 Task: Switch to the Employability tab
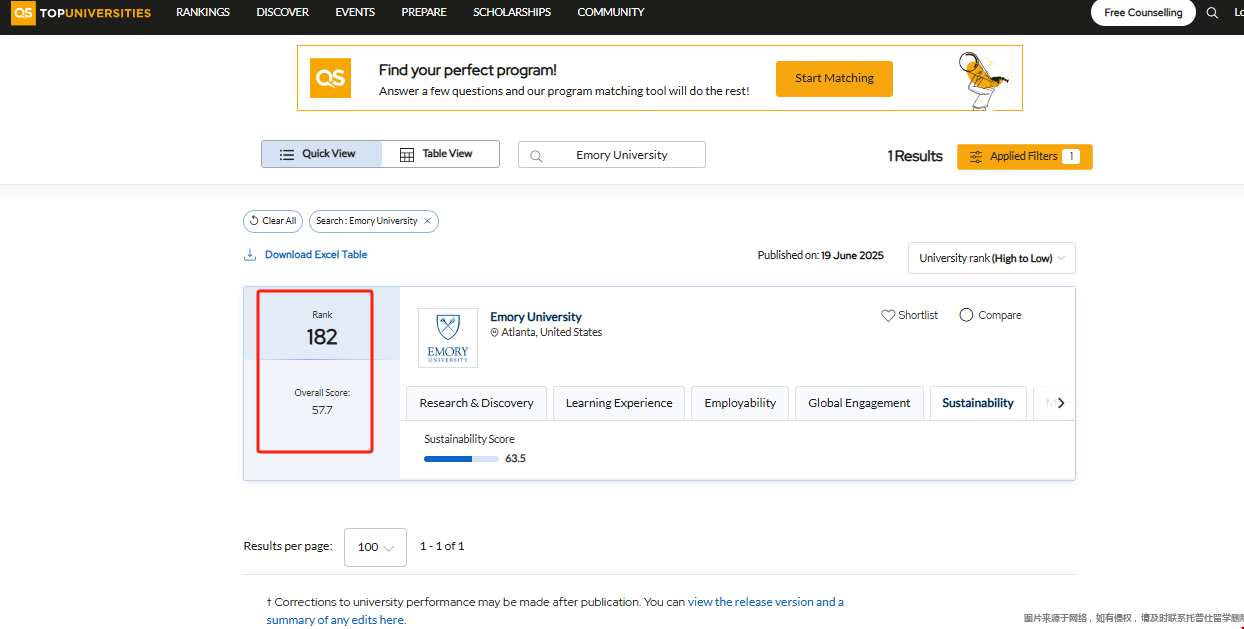pos(739,403)
